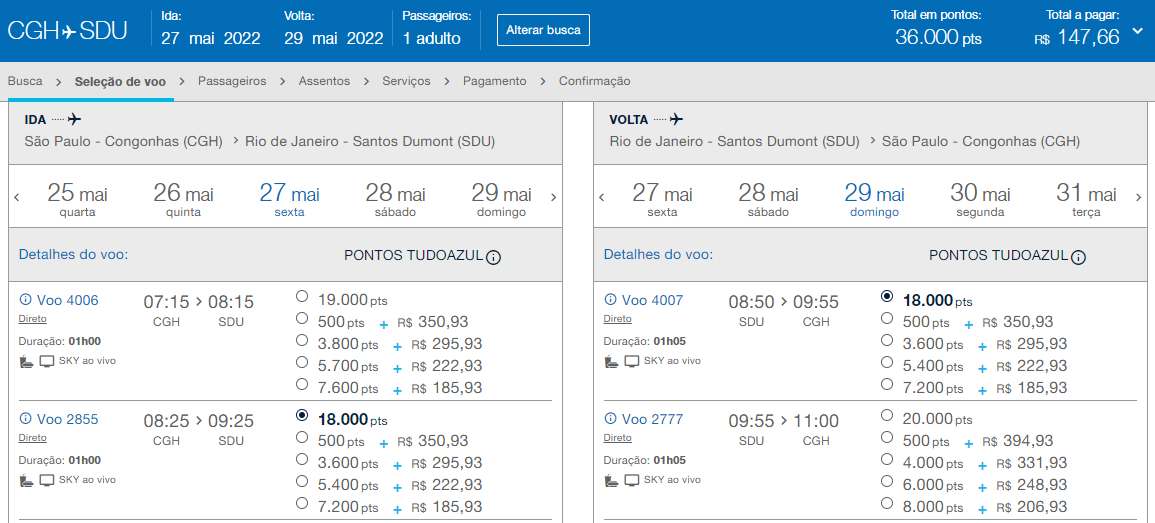This screenshot has height=523, width=1155.
Task: Select 18.000 pts option for Voo 2855
Action: [301, 415]
